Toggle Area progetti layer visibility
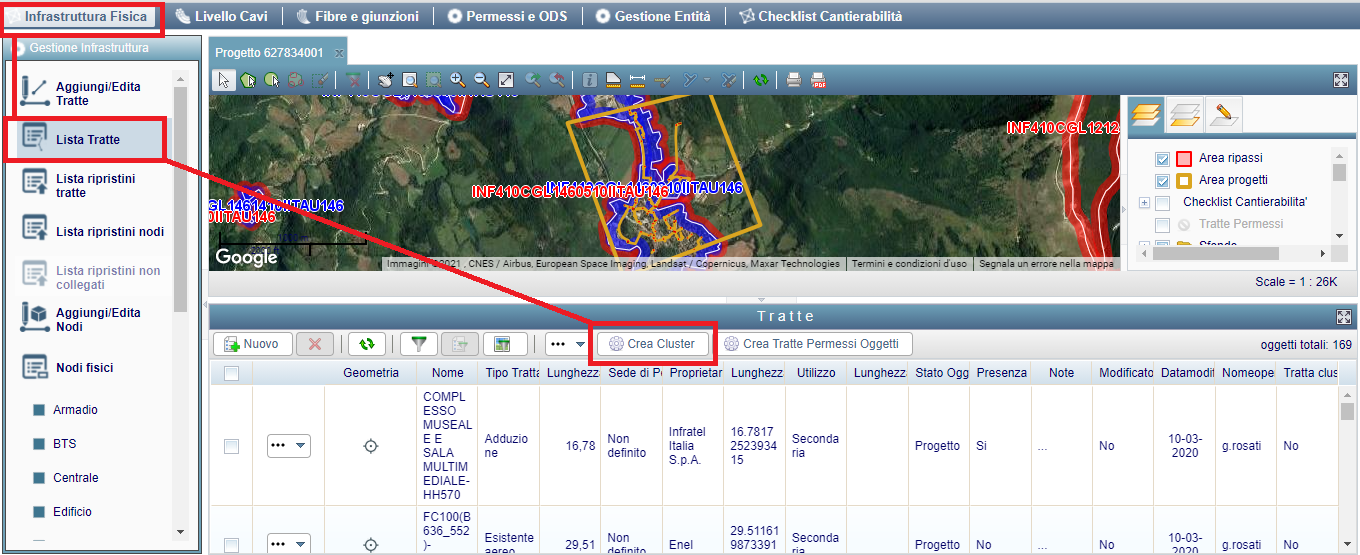The height and width of the screenshot is (555, 1360). [1162, 181]
